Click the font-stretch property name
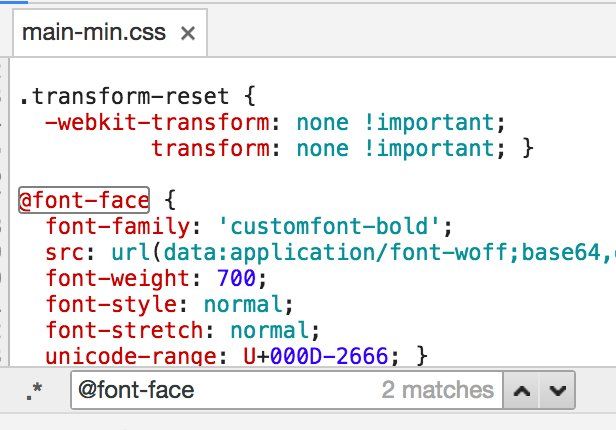Viewport: 616px width, 430px height. pyautogui.click(x=125, y=330)
